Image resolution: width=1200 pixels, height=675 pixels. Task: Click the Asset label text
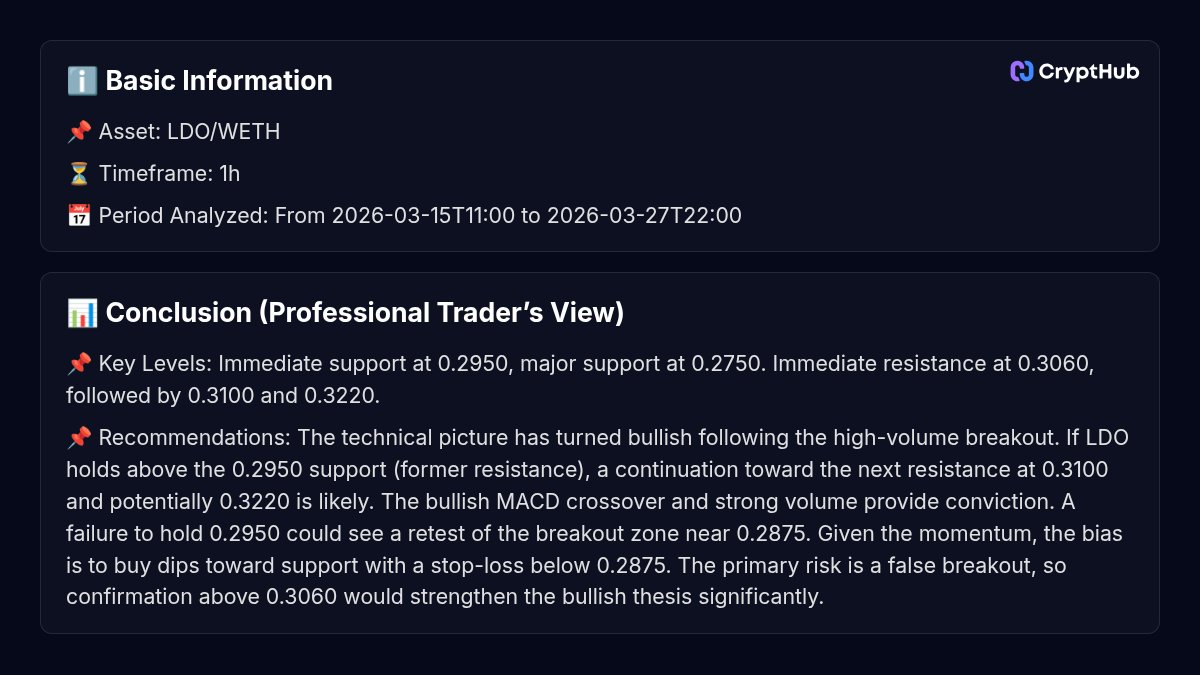pos(130,132)
